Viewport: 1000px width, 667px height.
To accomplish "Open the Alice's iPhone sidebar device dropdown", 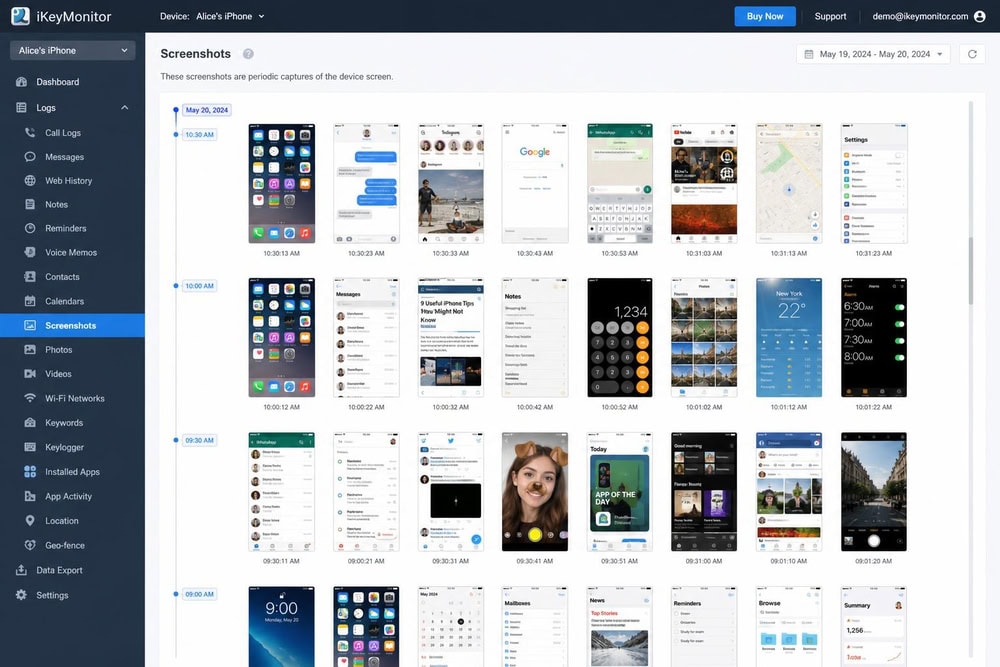I will 73,50.
